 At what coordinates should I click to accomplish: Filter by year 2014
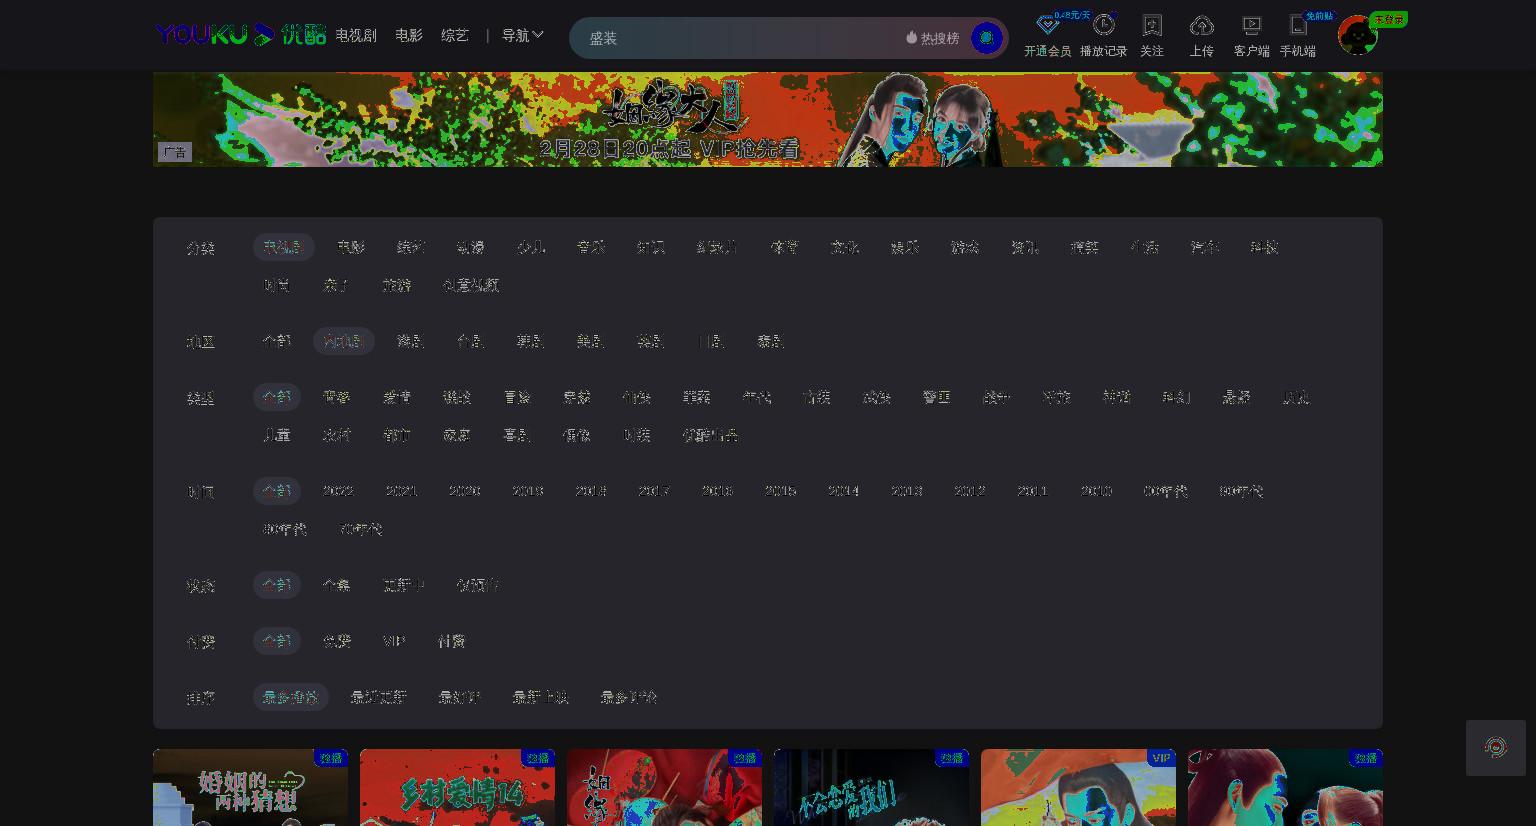[843, 491]
